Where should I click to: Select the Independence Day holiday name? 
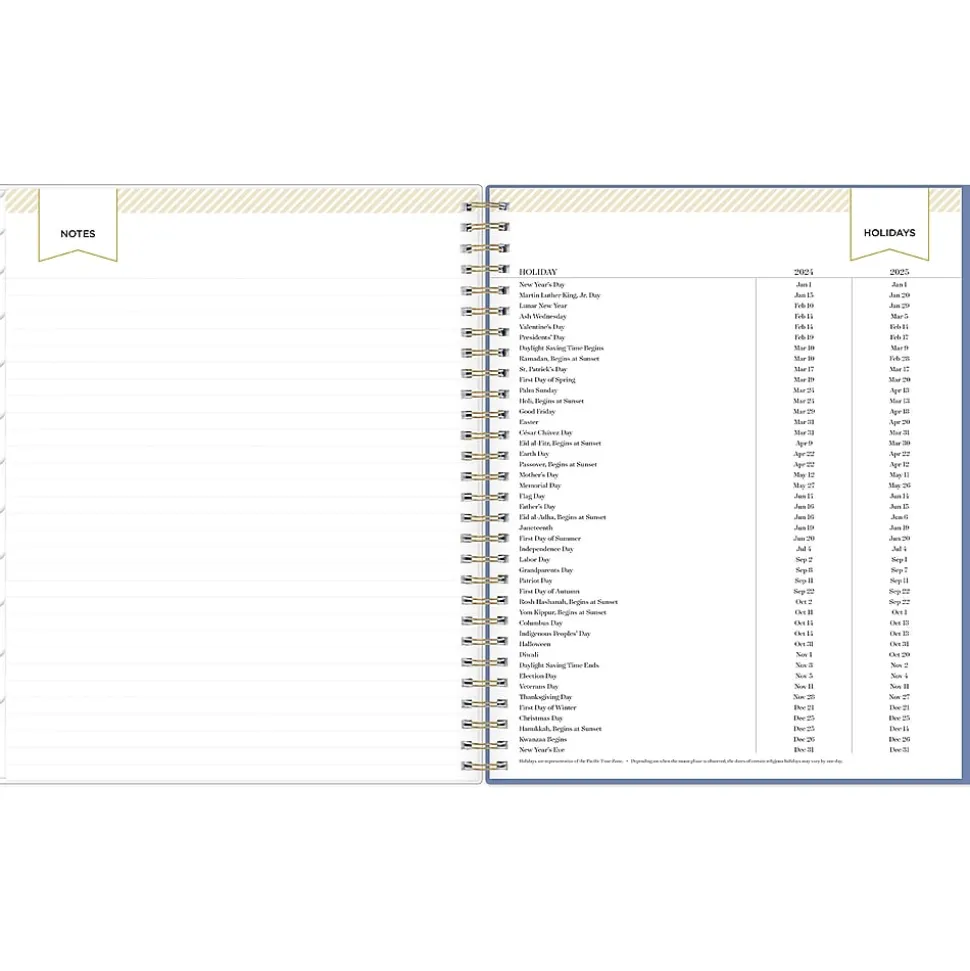pyautogui.click(x=546, y=549)
